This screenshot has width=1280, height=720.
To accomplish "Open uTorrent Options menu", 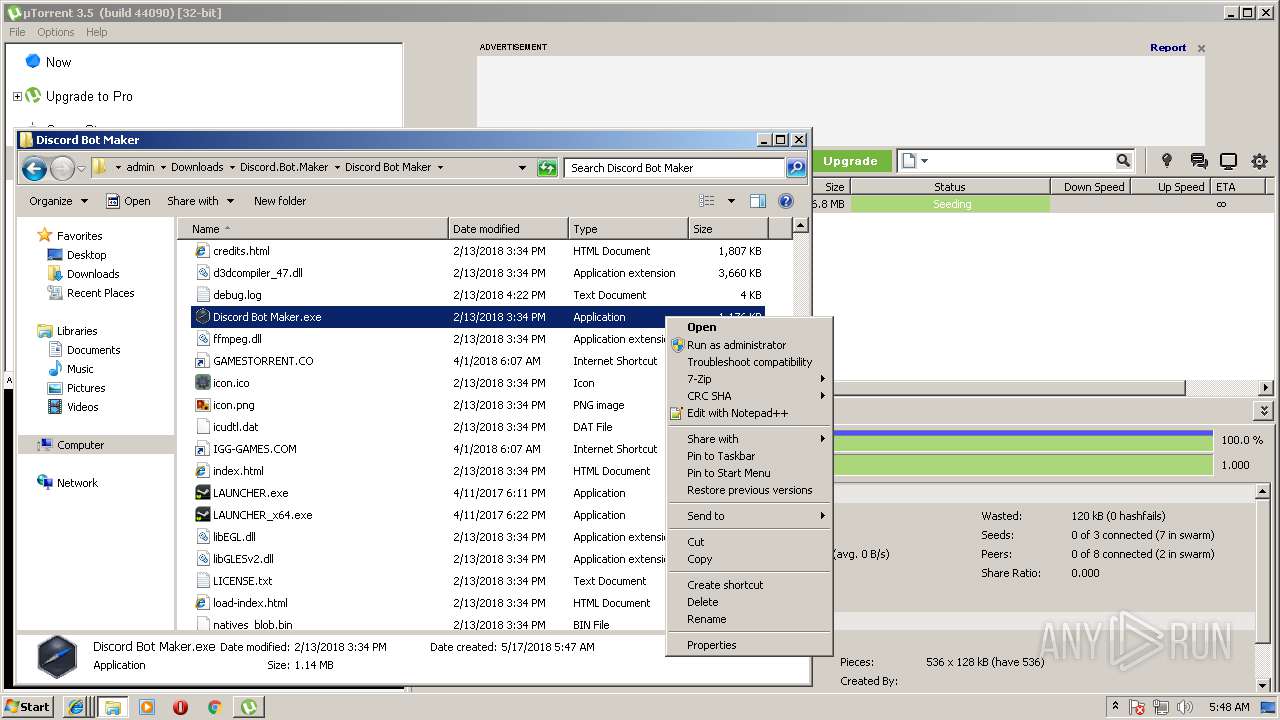I will 56,32.
